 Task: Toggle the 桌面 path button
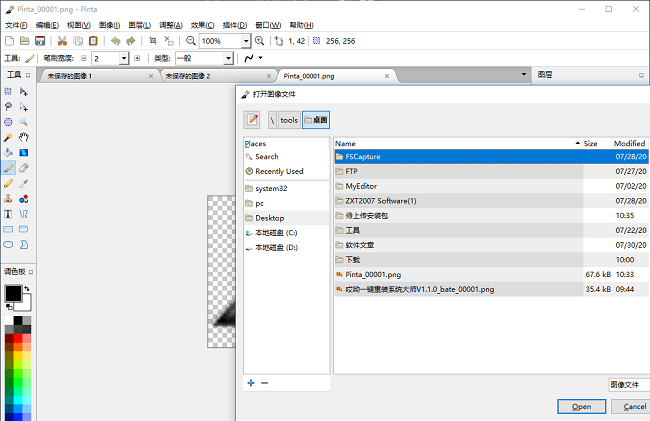[x=315, y=120]
